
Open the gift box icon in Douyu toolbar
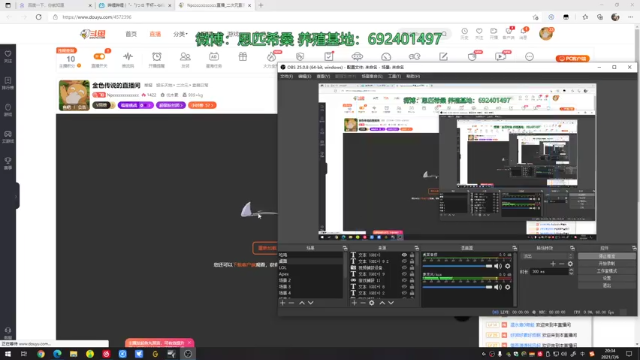(x=243, y=56)
